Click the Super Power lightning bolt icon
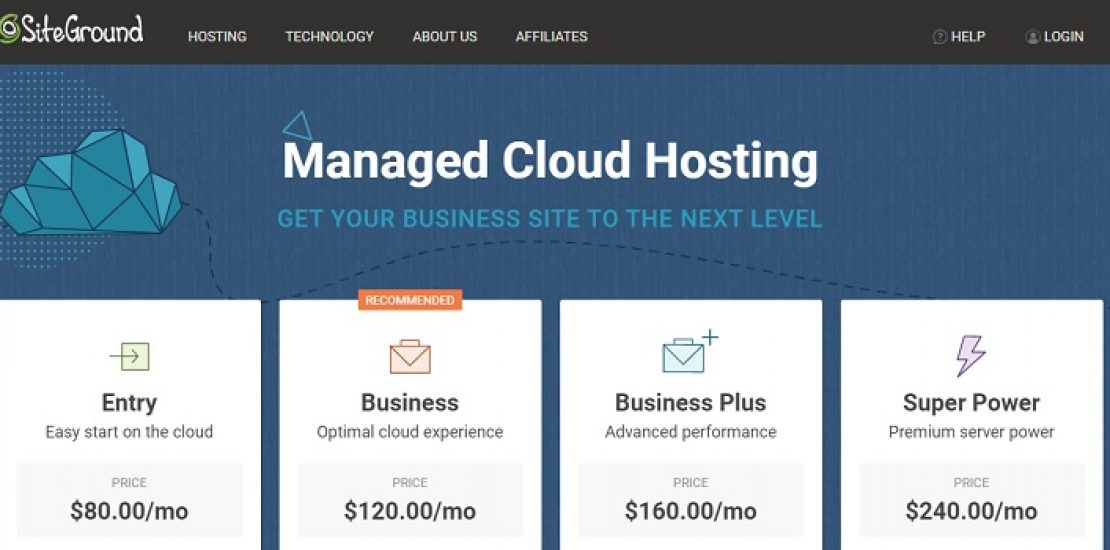1110x550 pixels. [x=970, y=356]
